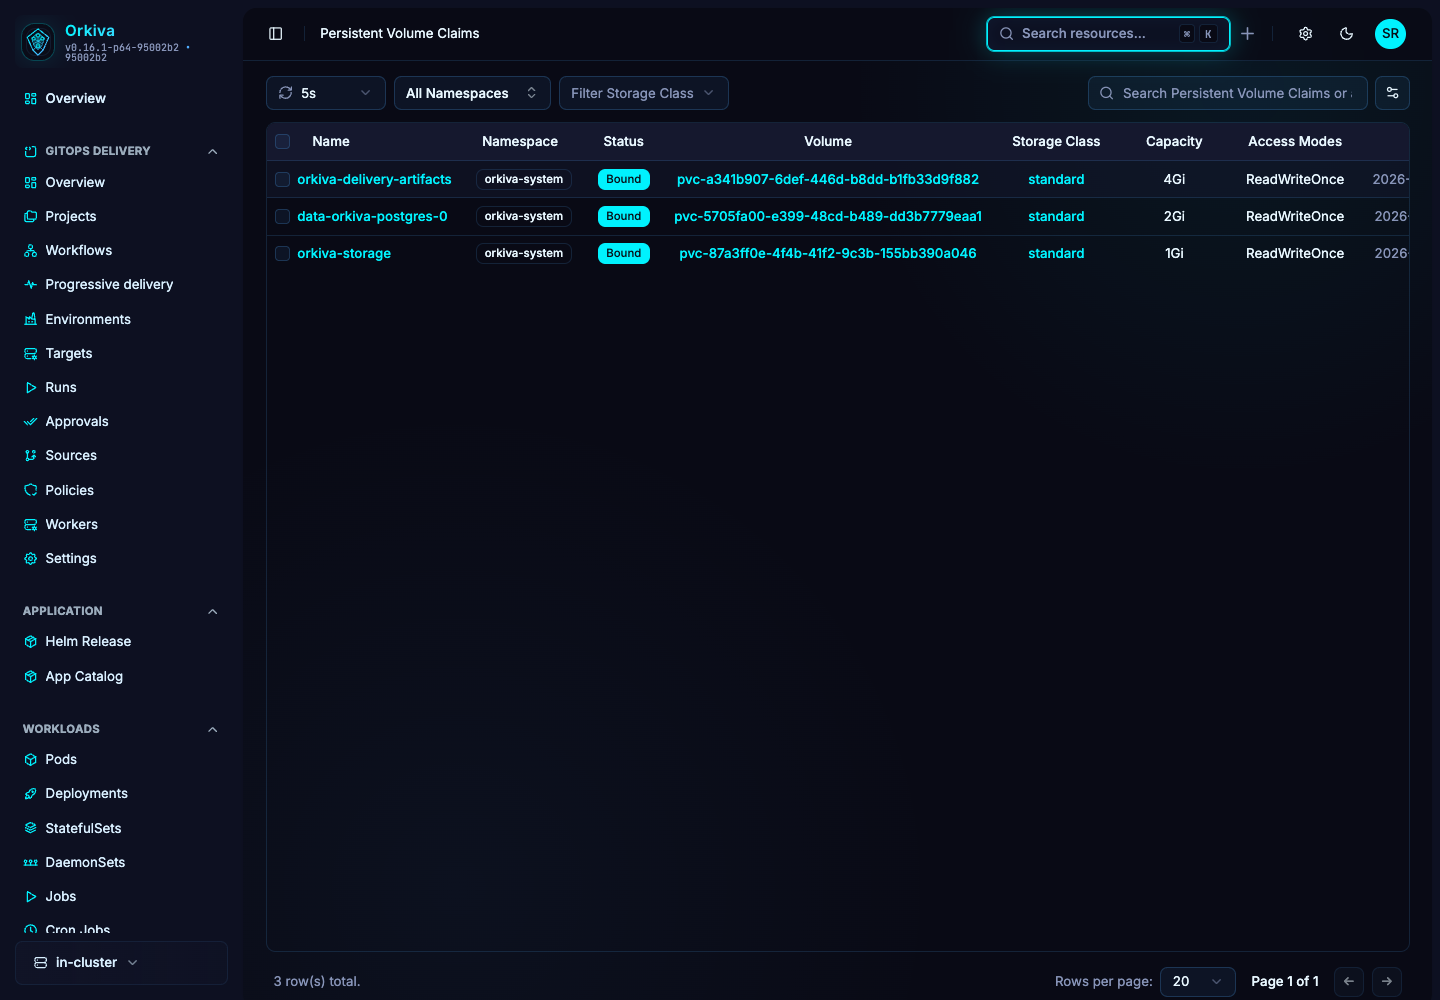This screenshot has width=1440, height=1000.
Task: Open Progressive delivery in sidebar
Action: pos(109,284)
